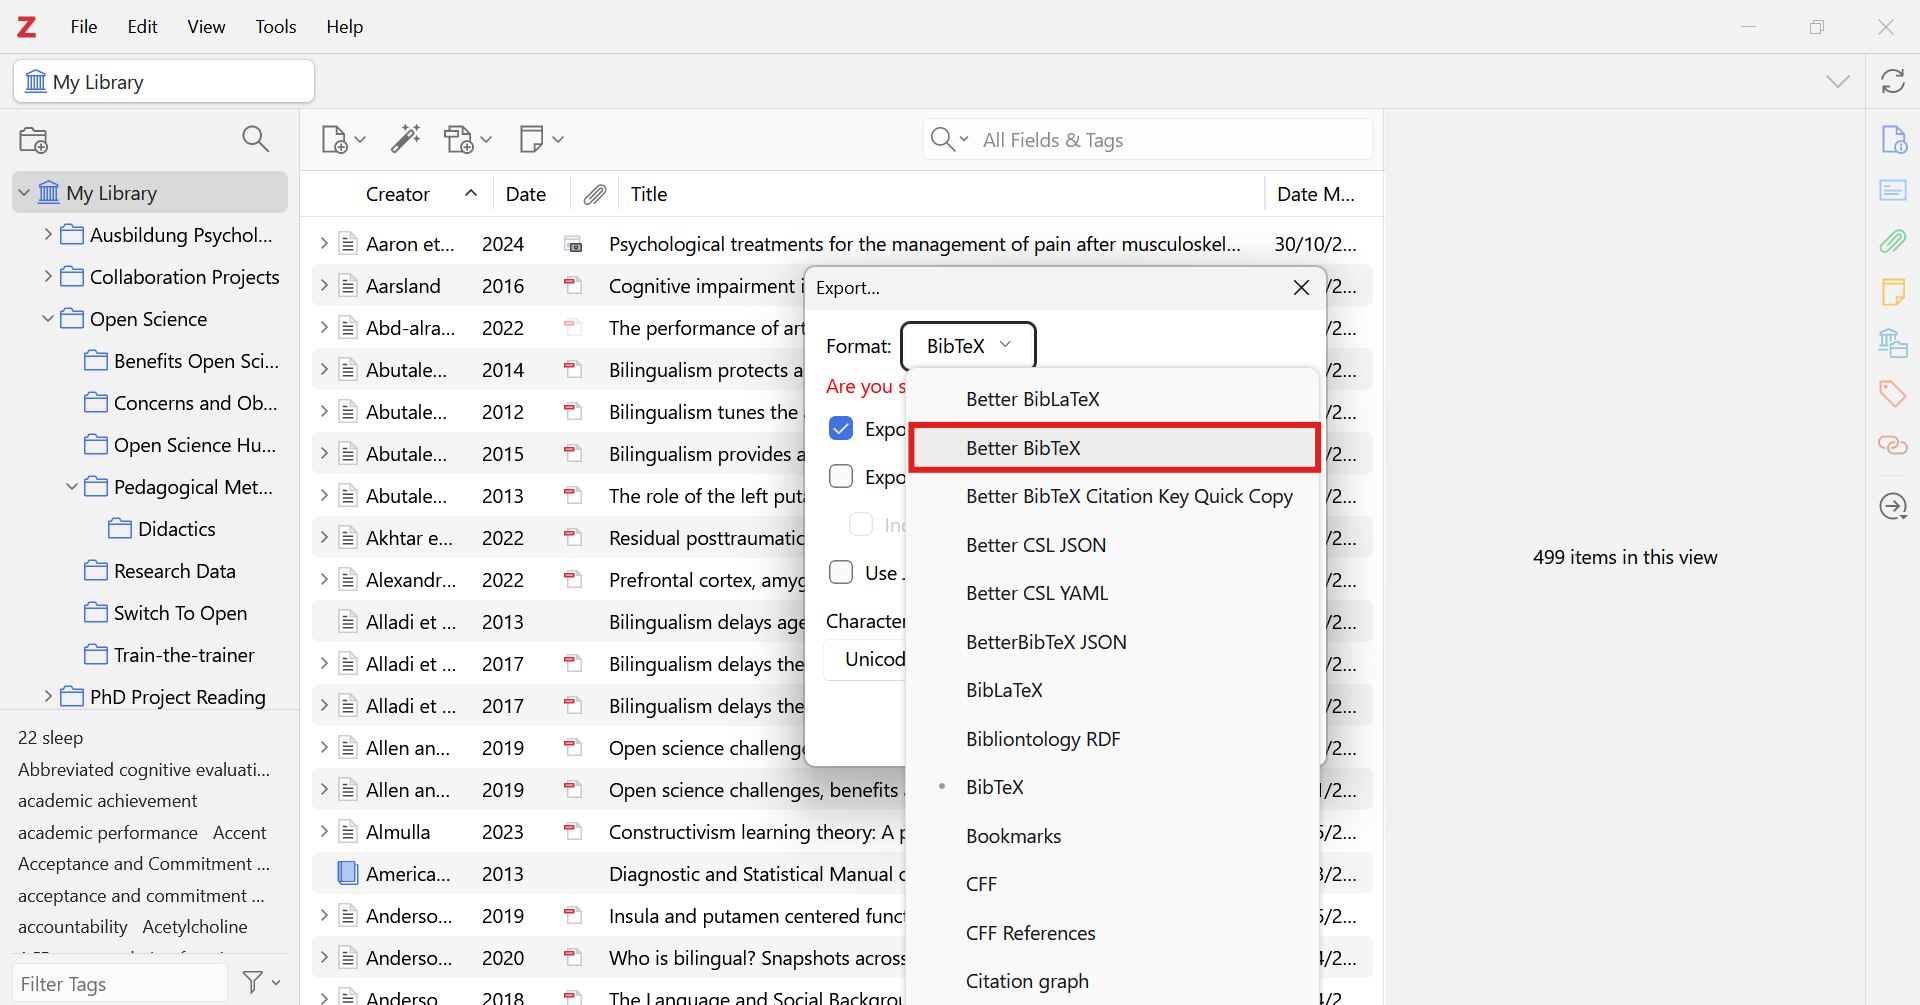This screenshot has width=1920, height=1005.
Task: Choose Better BibTeX Citation Key Quick Copy
Action: point(1114,496)
